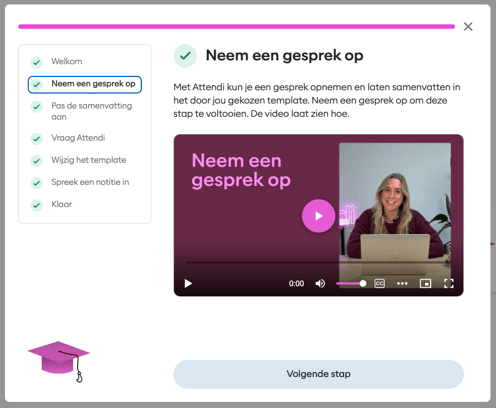Enter fullscreen video mode

pos(449,284)
